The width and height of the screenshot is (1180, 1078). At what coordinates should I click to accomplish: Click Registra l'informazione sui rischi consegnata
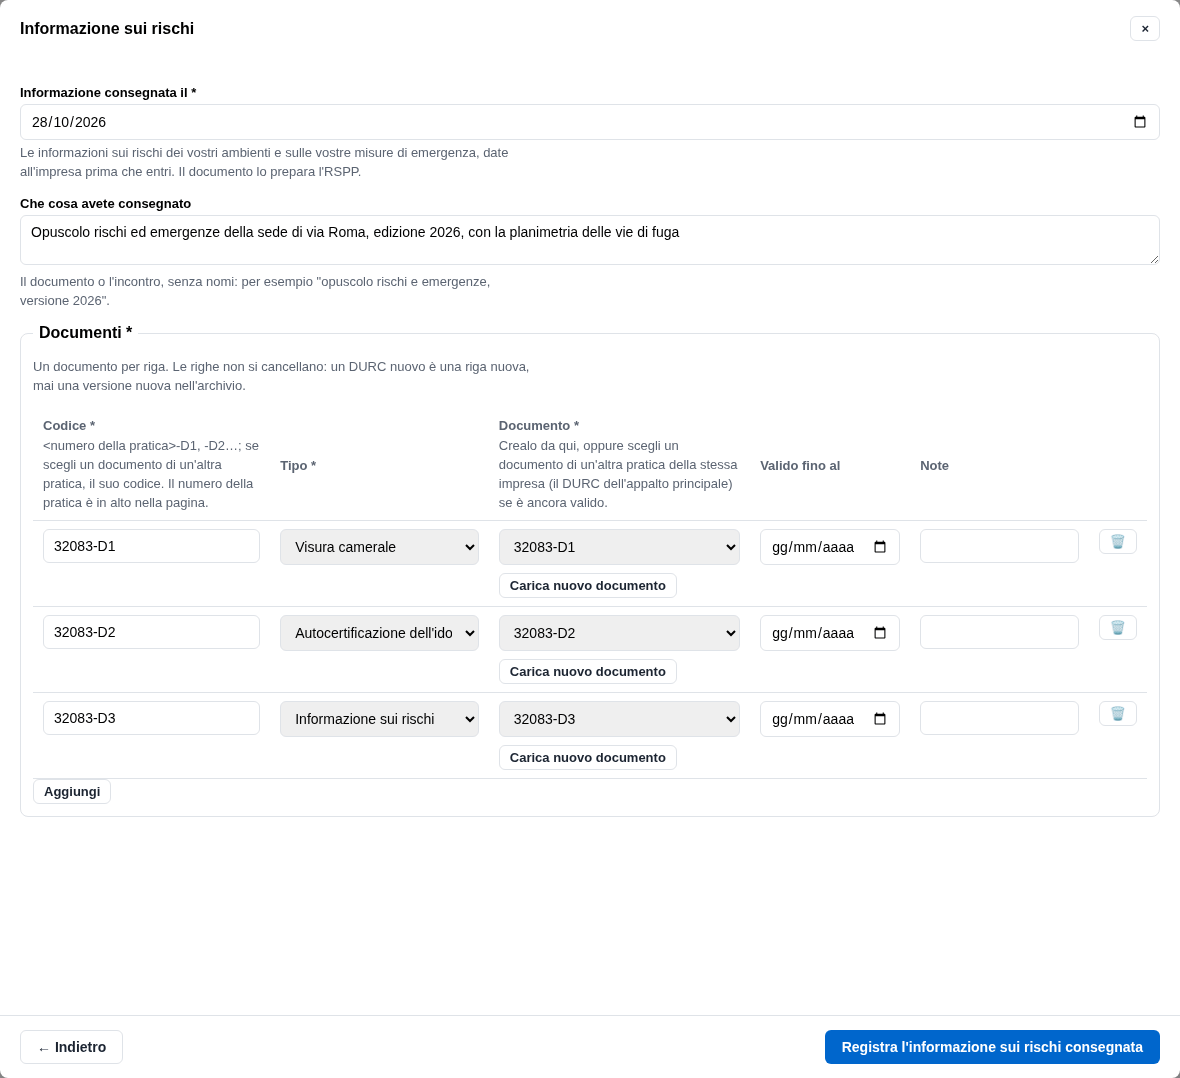pos(992,1047)
